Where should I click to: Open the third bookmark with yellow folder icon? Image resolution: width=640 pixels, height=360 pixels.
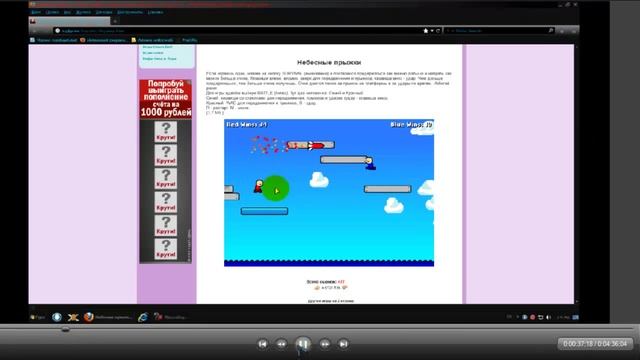[152, 40]
